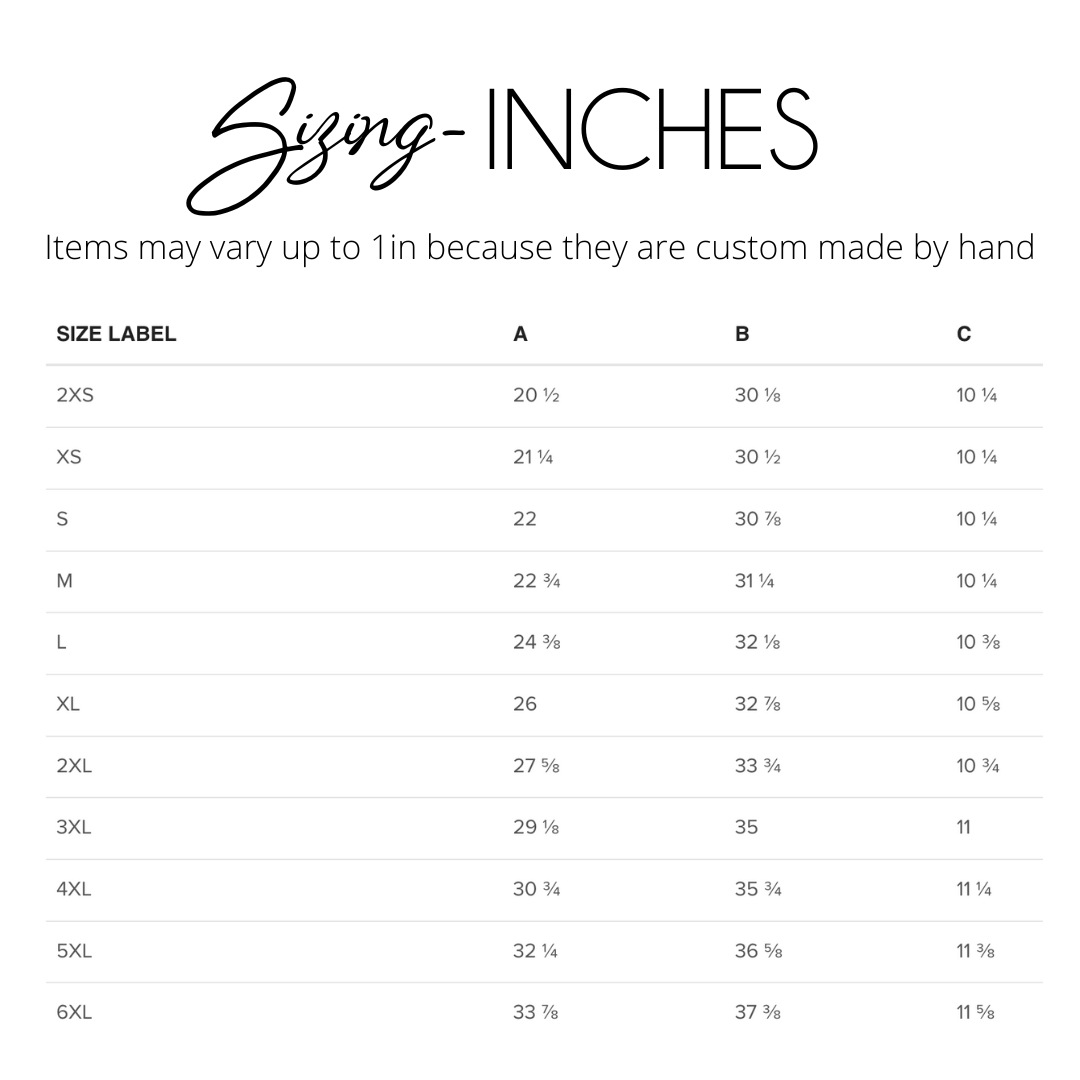Select the 24 ⅜ value for size L
Screen dimensions: 1080x1080
[x=536, y=642]
